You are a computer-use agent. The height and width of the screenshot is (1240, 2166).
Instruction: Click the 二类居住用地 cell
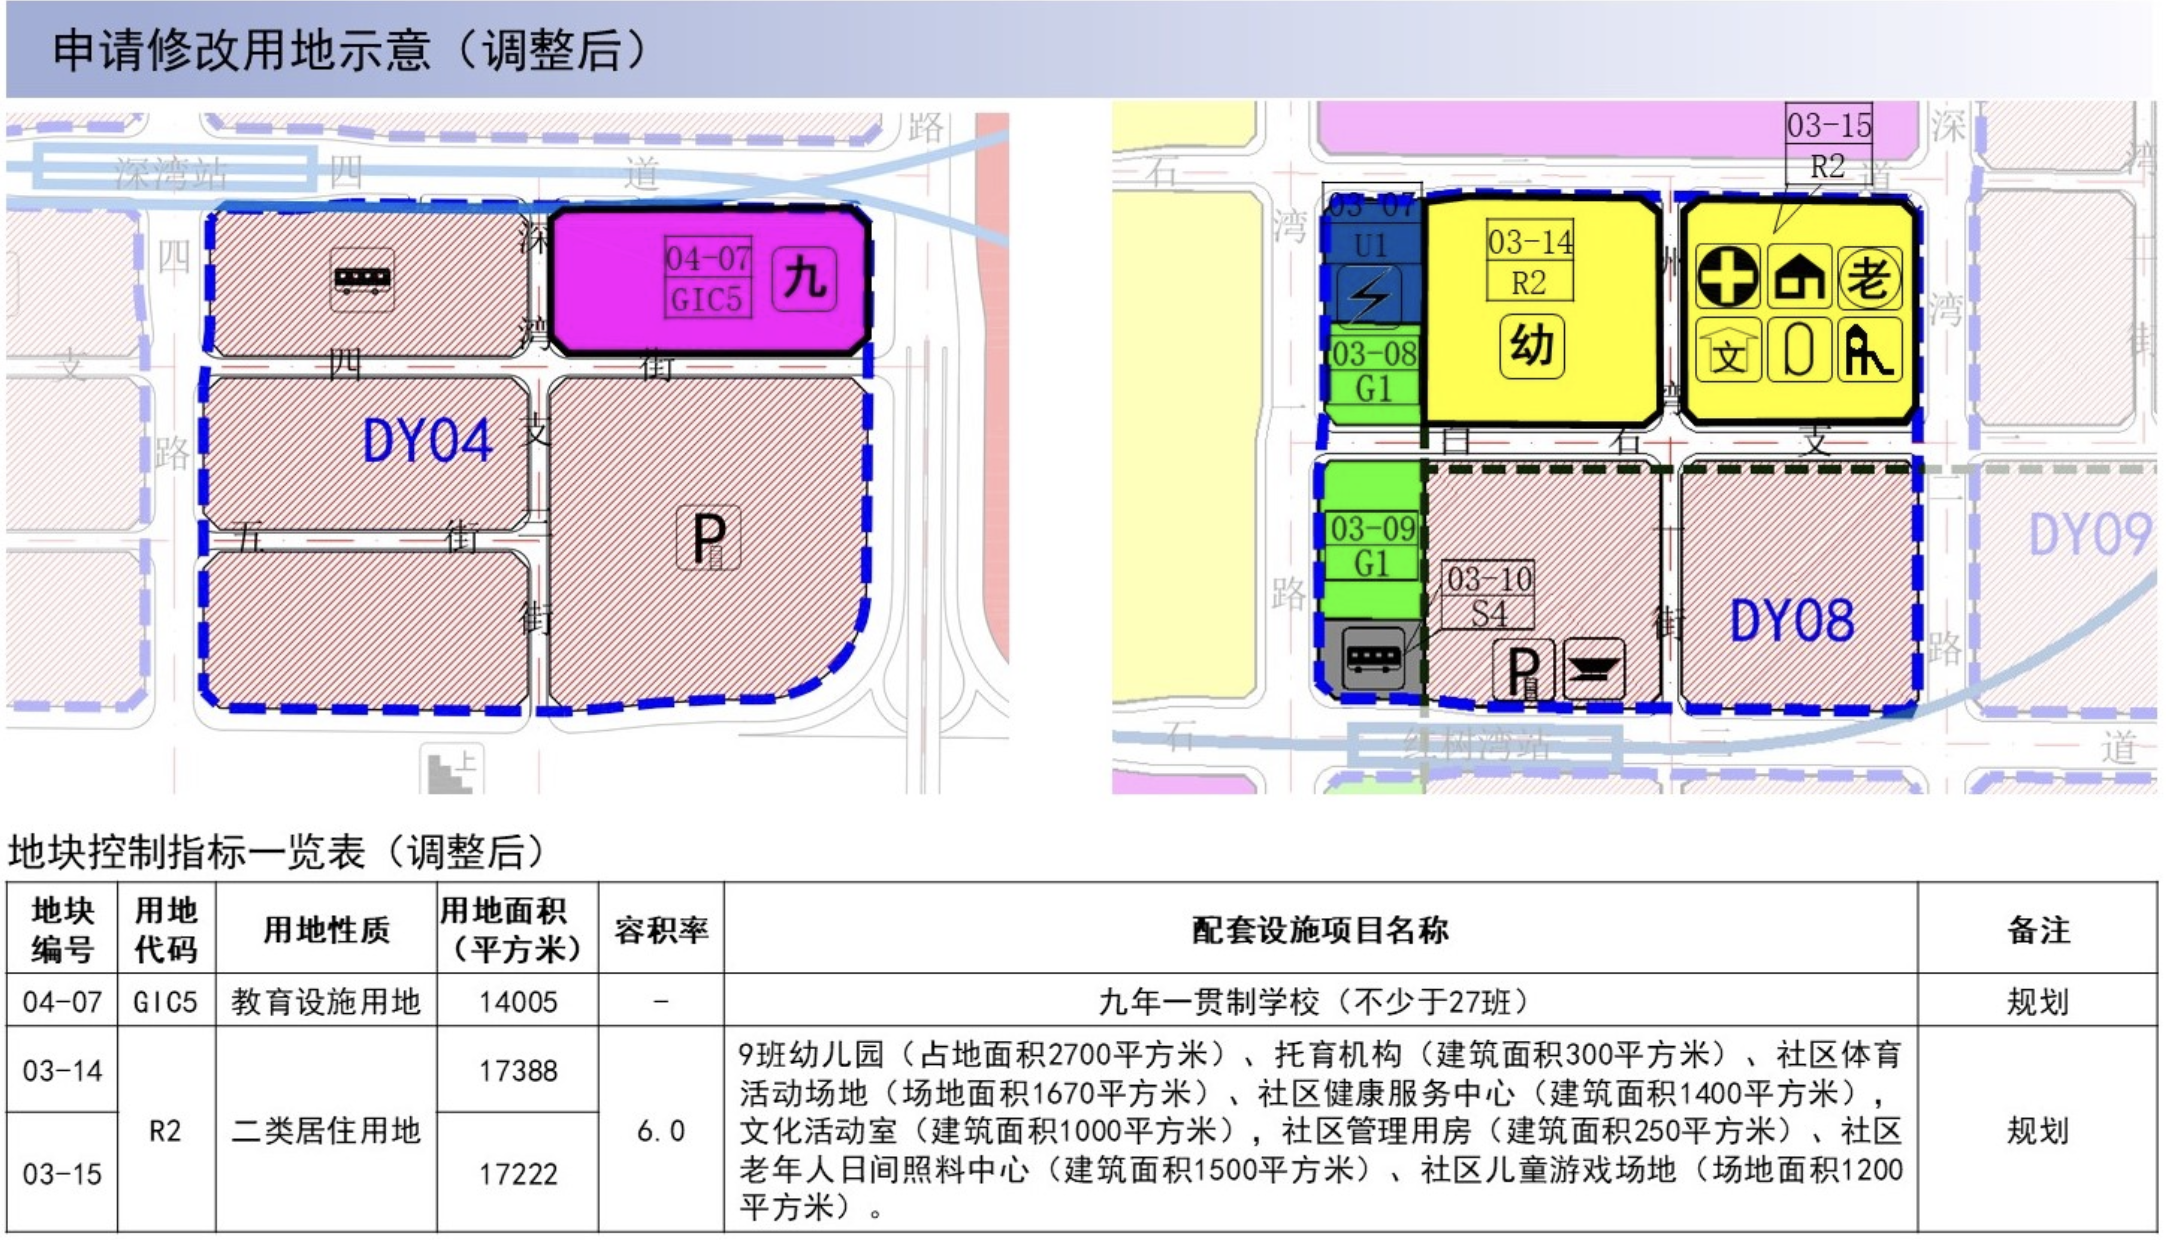pos(326,1131)
